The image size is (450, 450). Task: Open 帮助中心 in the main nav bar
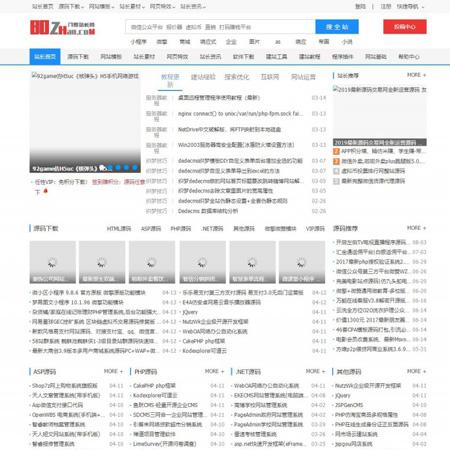click(409, 57)
